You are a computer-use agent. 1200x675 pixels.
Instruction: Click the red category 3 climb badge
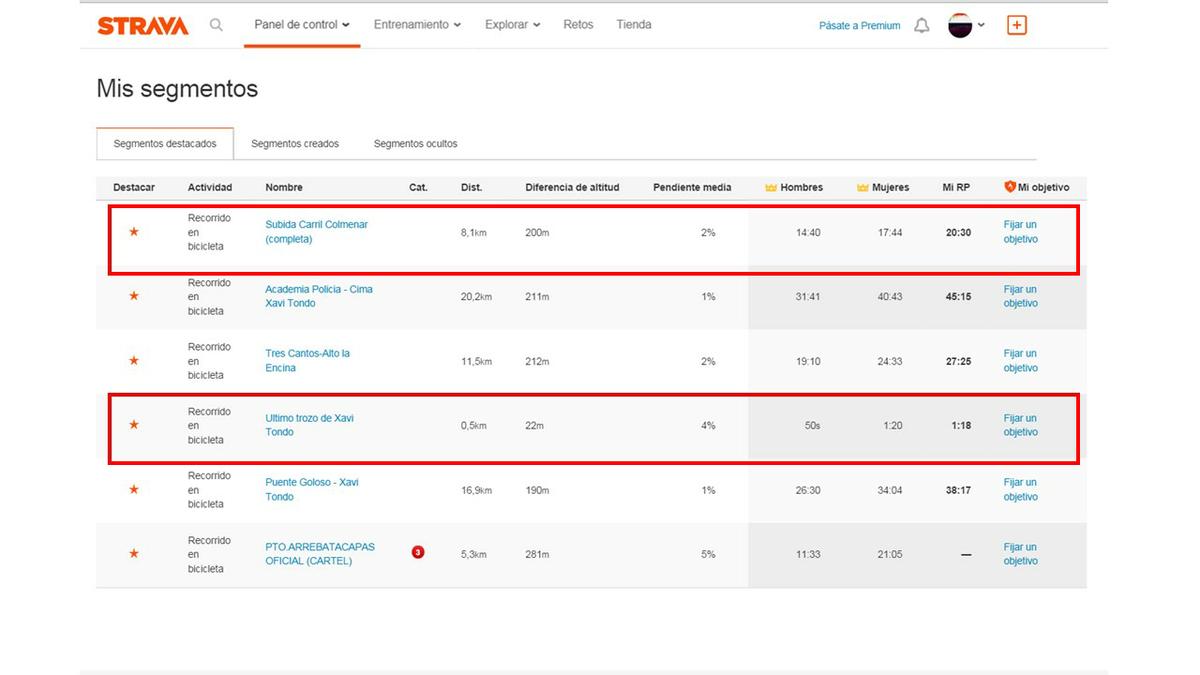[x=418, y=552]
